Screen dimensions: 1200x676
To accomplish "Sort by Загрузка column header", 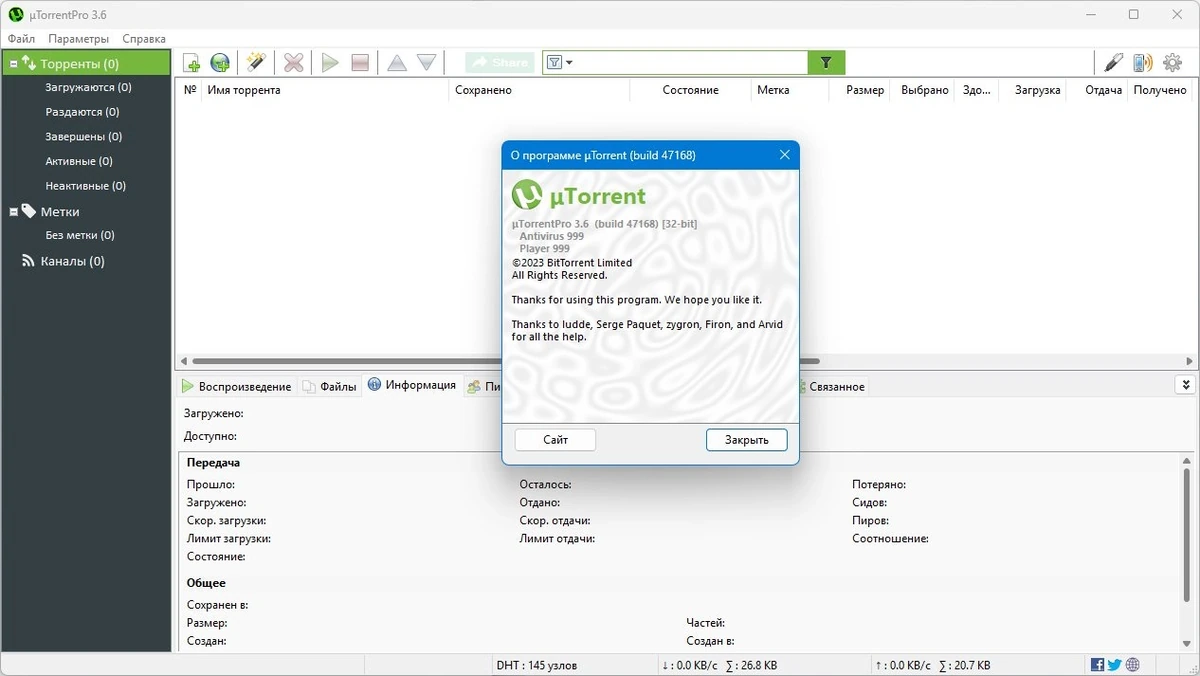I will pos(1033,90).
